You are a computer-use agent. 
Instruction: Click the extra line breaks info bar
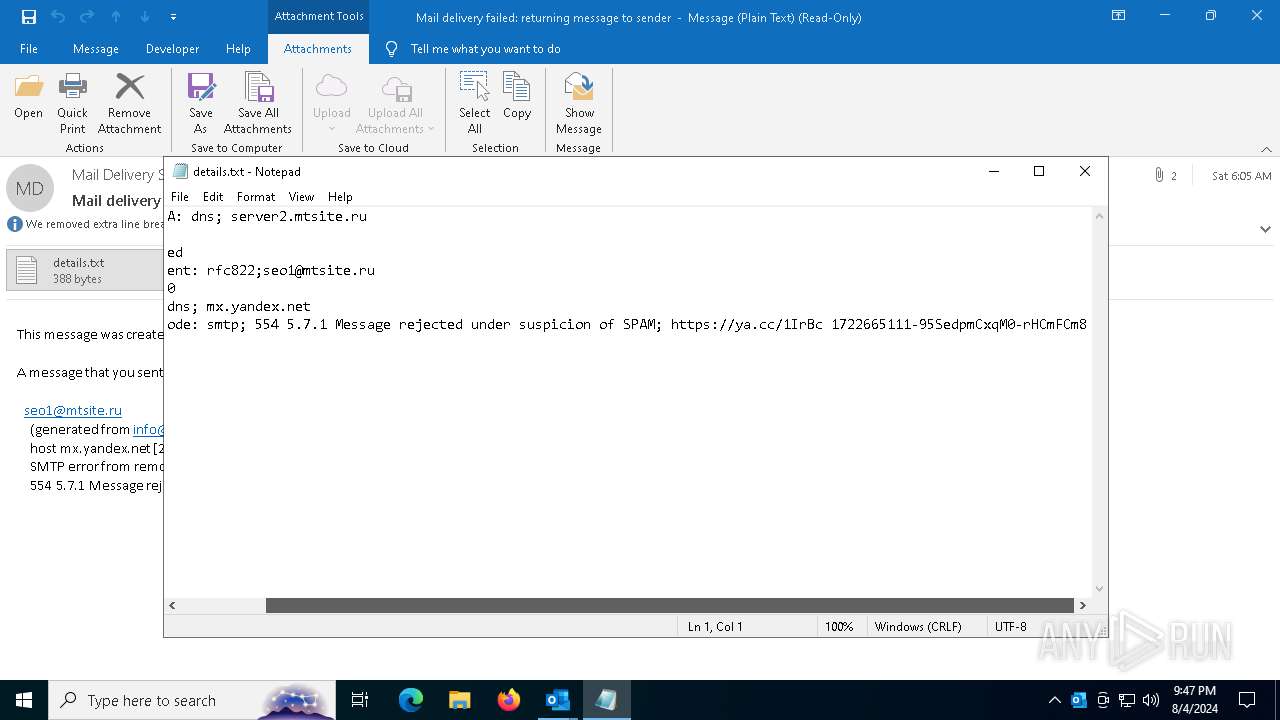point(85,224)
